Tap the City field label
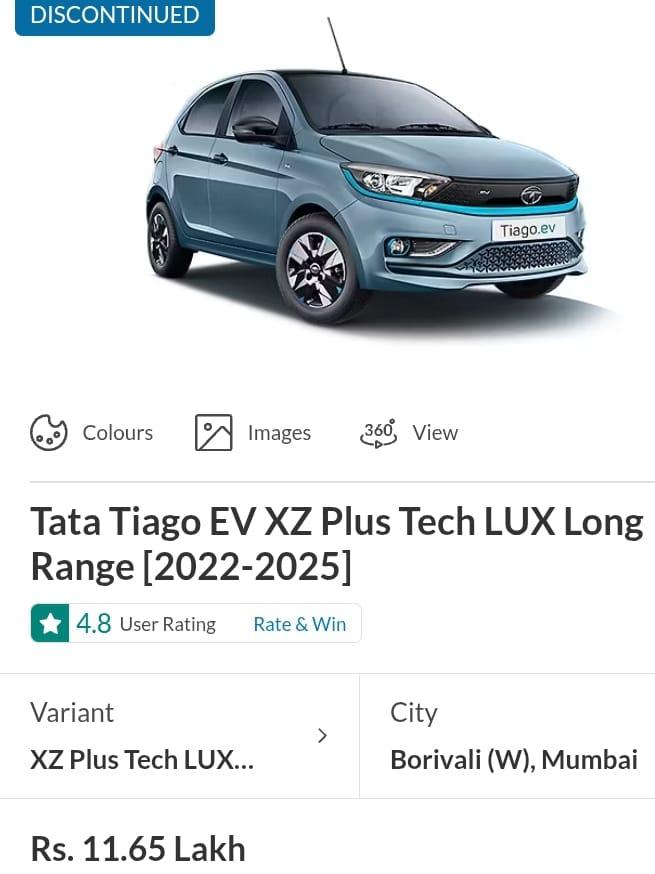This screenshot has width=655, height=874. coord(414,713)
